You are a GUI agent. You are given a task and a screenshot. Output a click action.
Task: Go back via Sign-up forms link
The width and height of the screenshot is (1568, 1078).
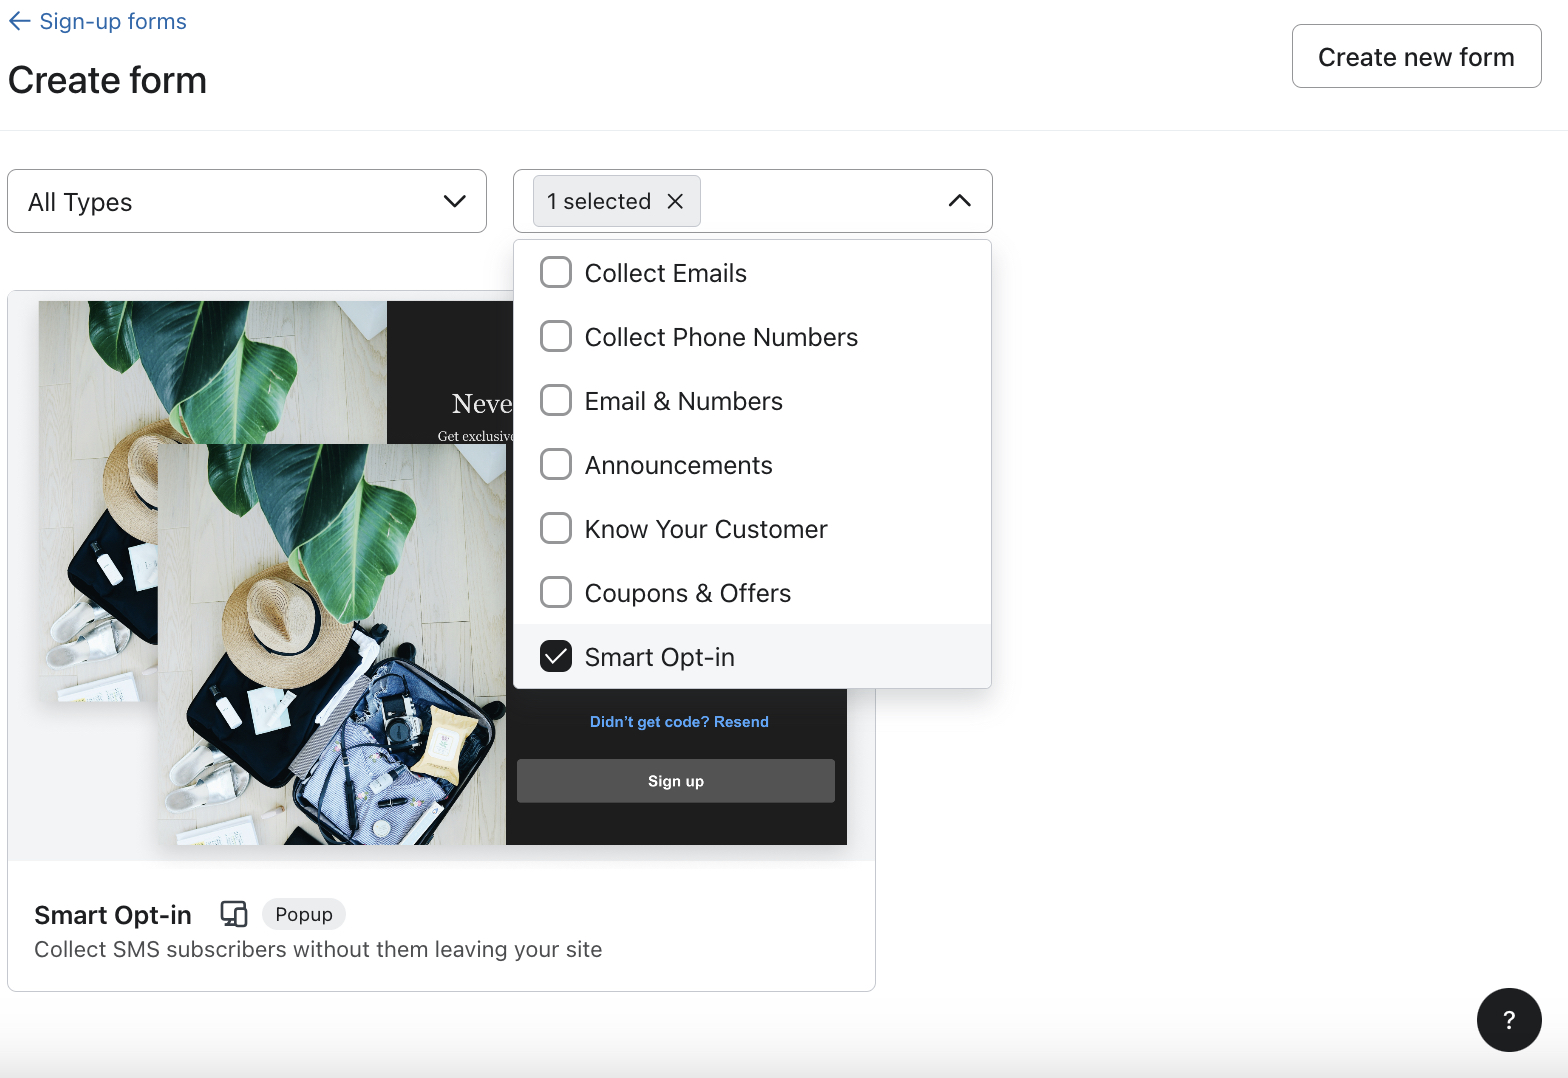[112, 22]
